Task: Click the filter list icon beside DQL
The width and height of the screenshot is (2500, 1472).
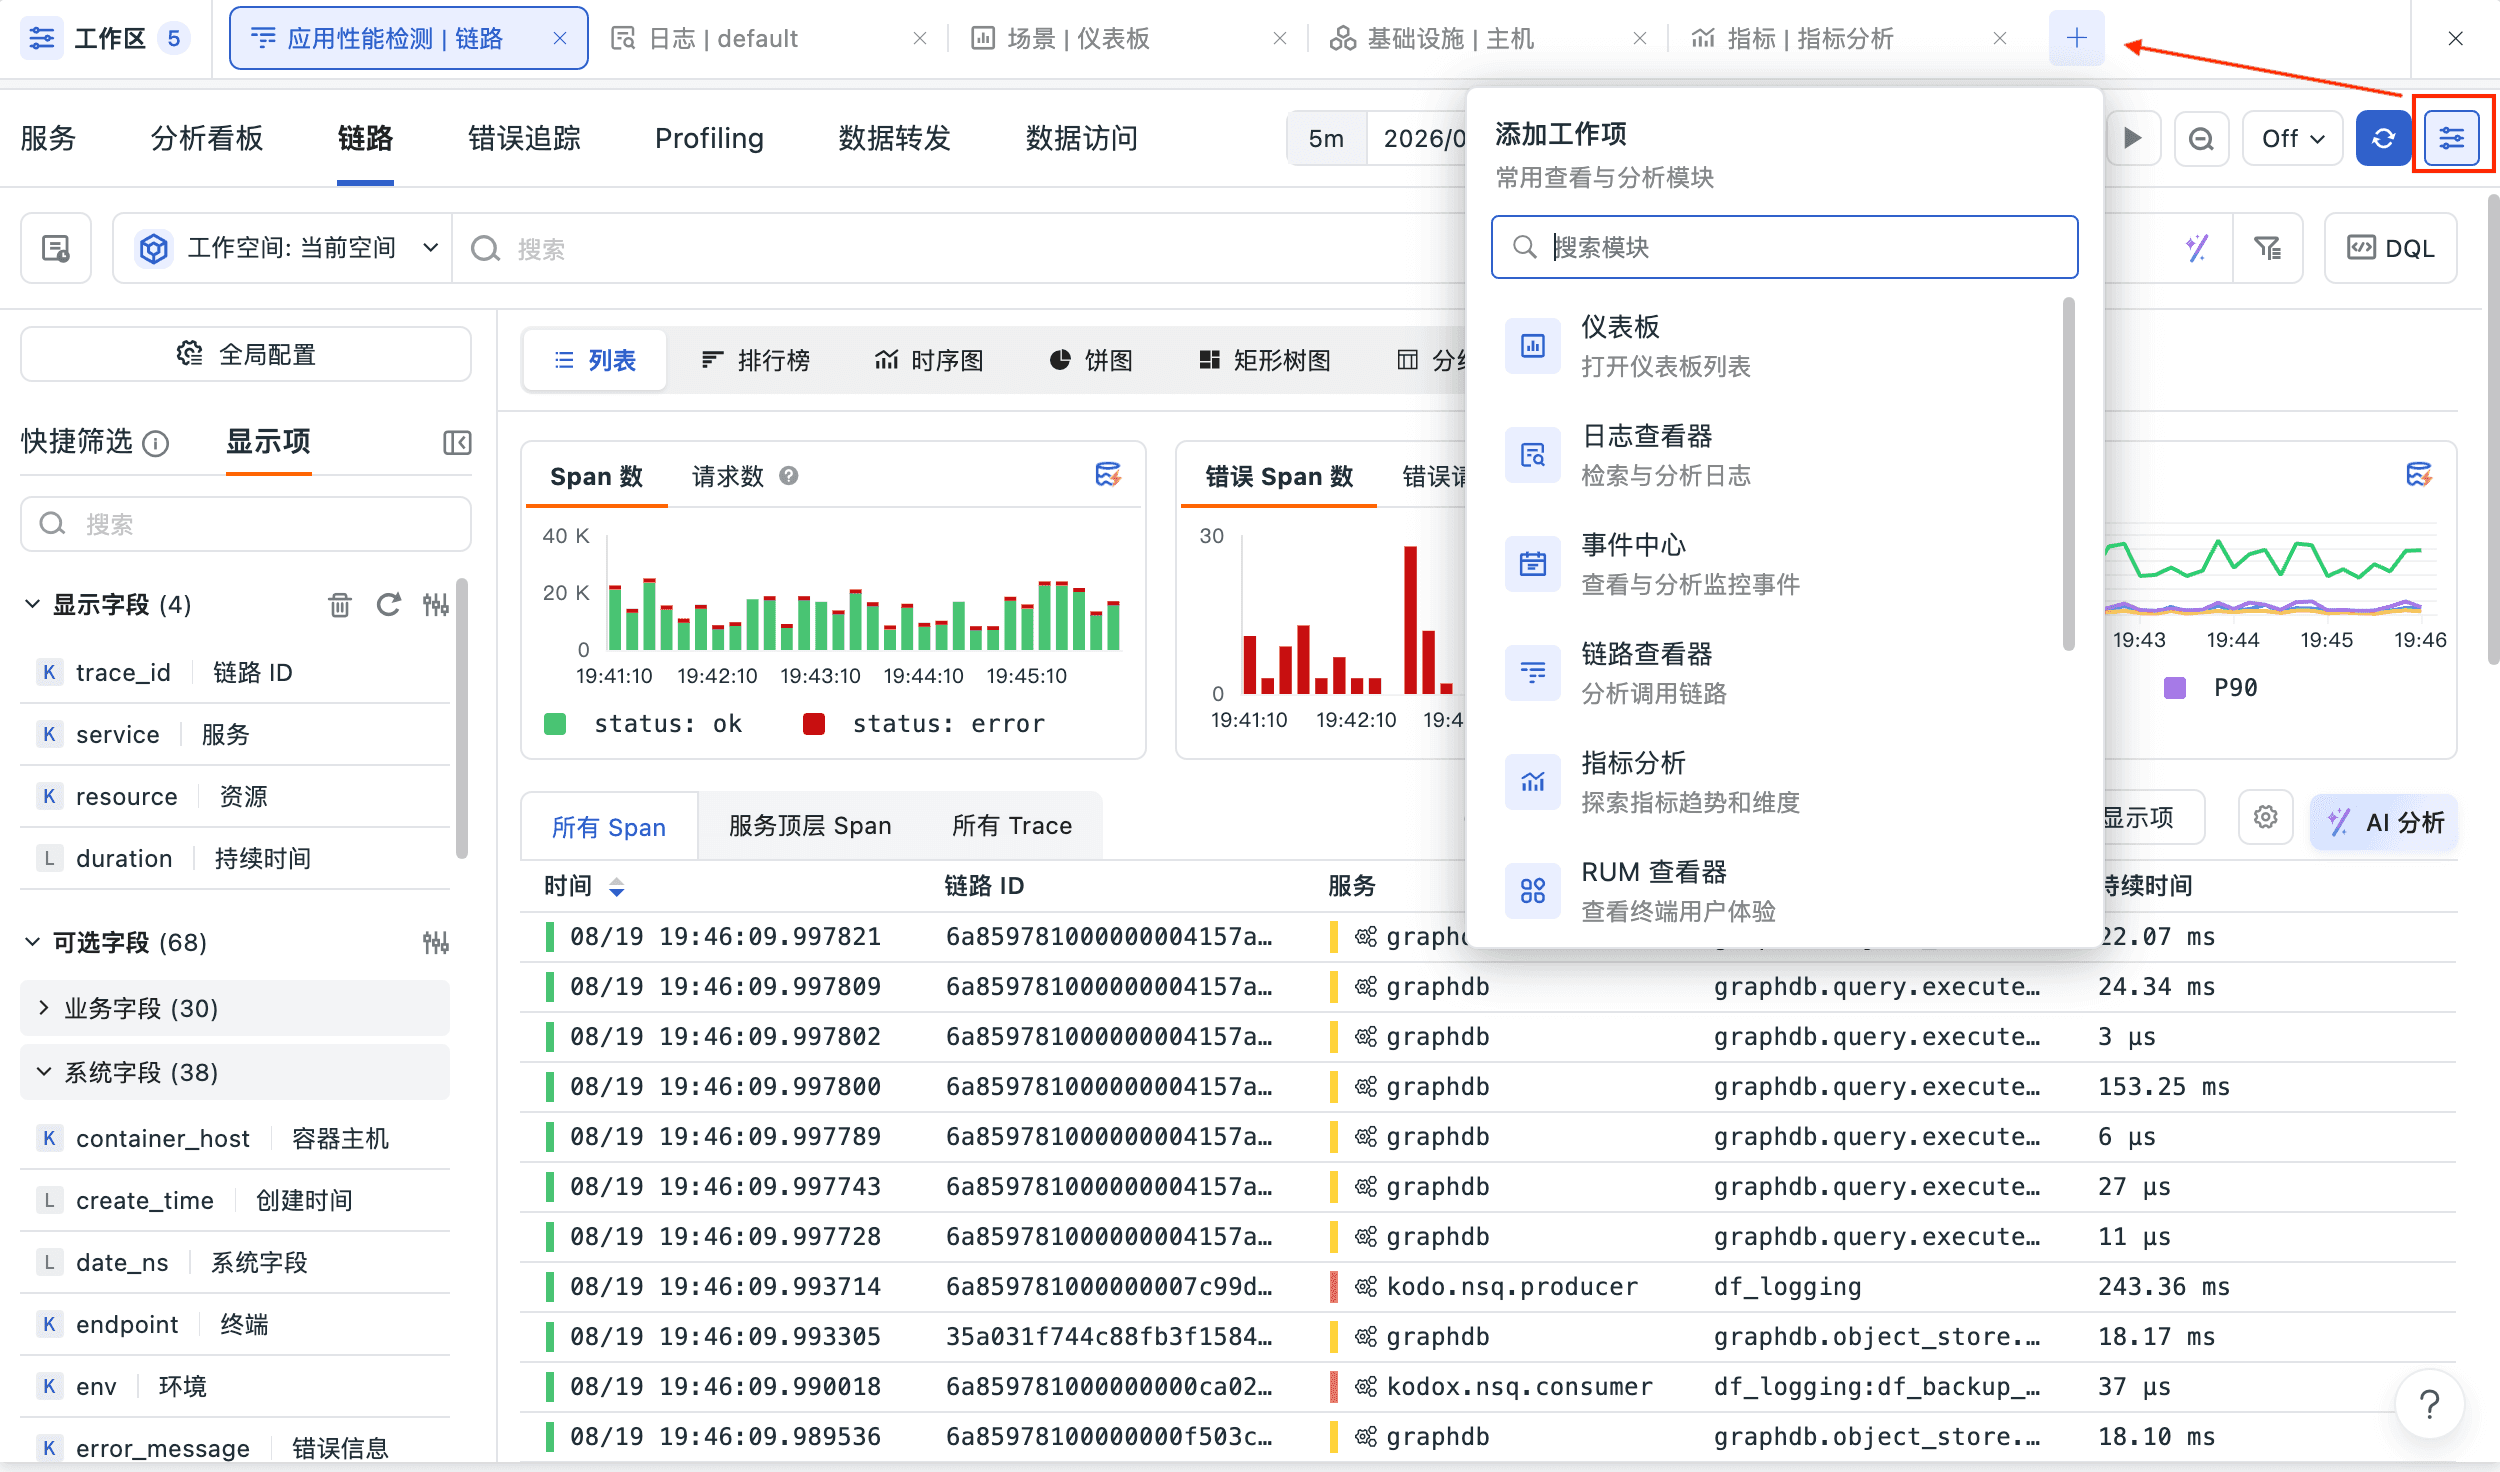Action: point(2267,248)
